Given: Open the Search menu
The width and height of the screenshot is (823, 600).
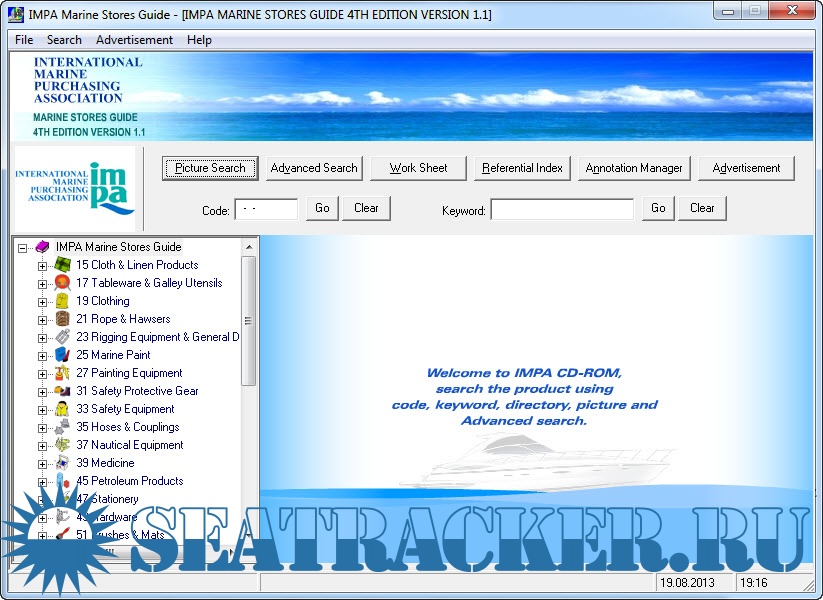Looking at the screenshot, I should coord(64,40).
